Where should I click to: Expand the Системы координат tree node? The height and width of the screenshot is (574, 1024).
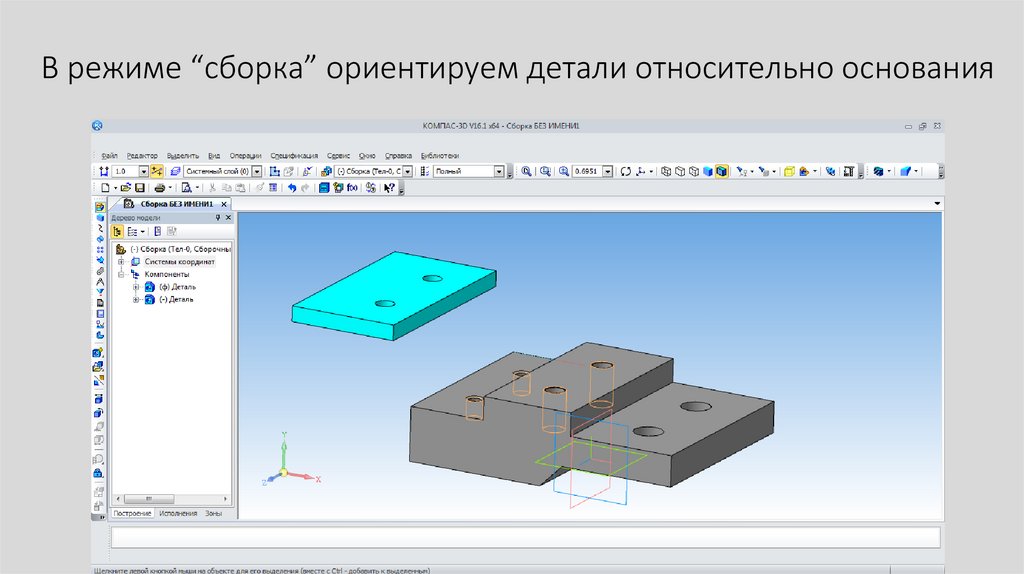click(x=120, y=260)
